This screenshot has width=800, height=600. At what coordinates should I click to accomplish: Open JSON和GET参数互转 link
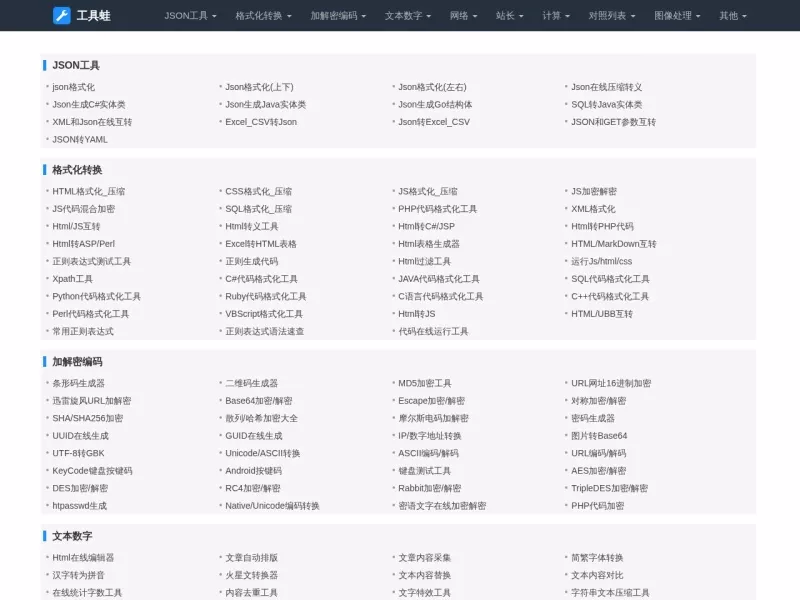click(x=613, y=122)
